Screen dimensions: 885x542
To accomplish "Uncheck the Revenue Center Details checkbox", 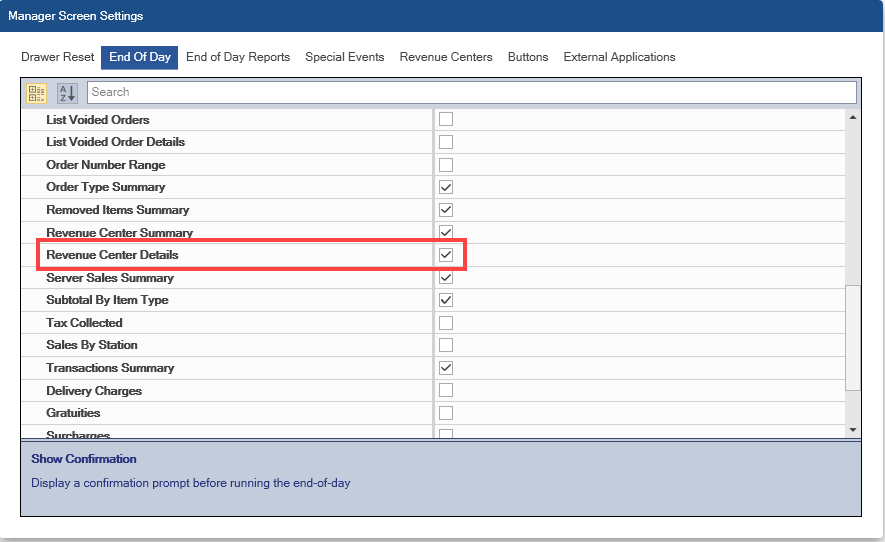I will pos(446,255).
